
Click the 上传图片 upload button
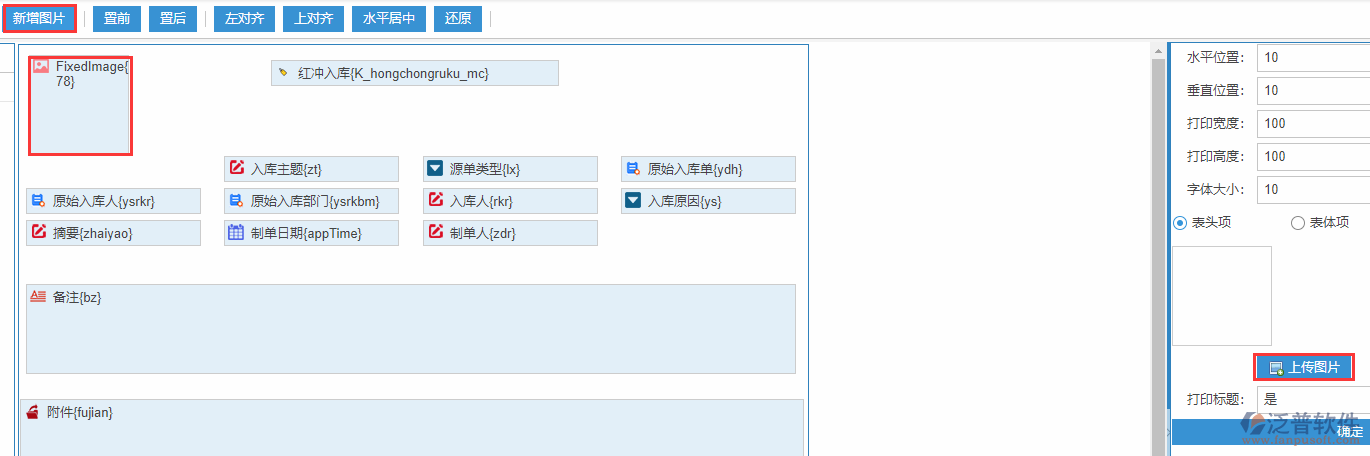pyautogui.click(x=1304, y=367)
